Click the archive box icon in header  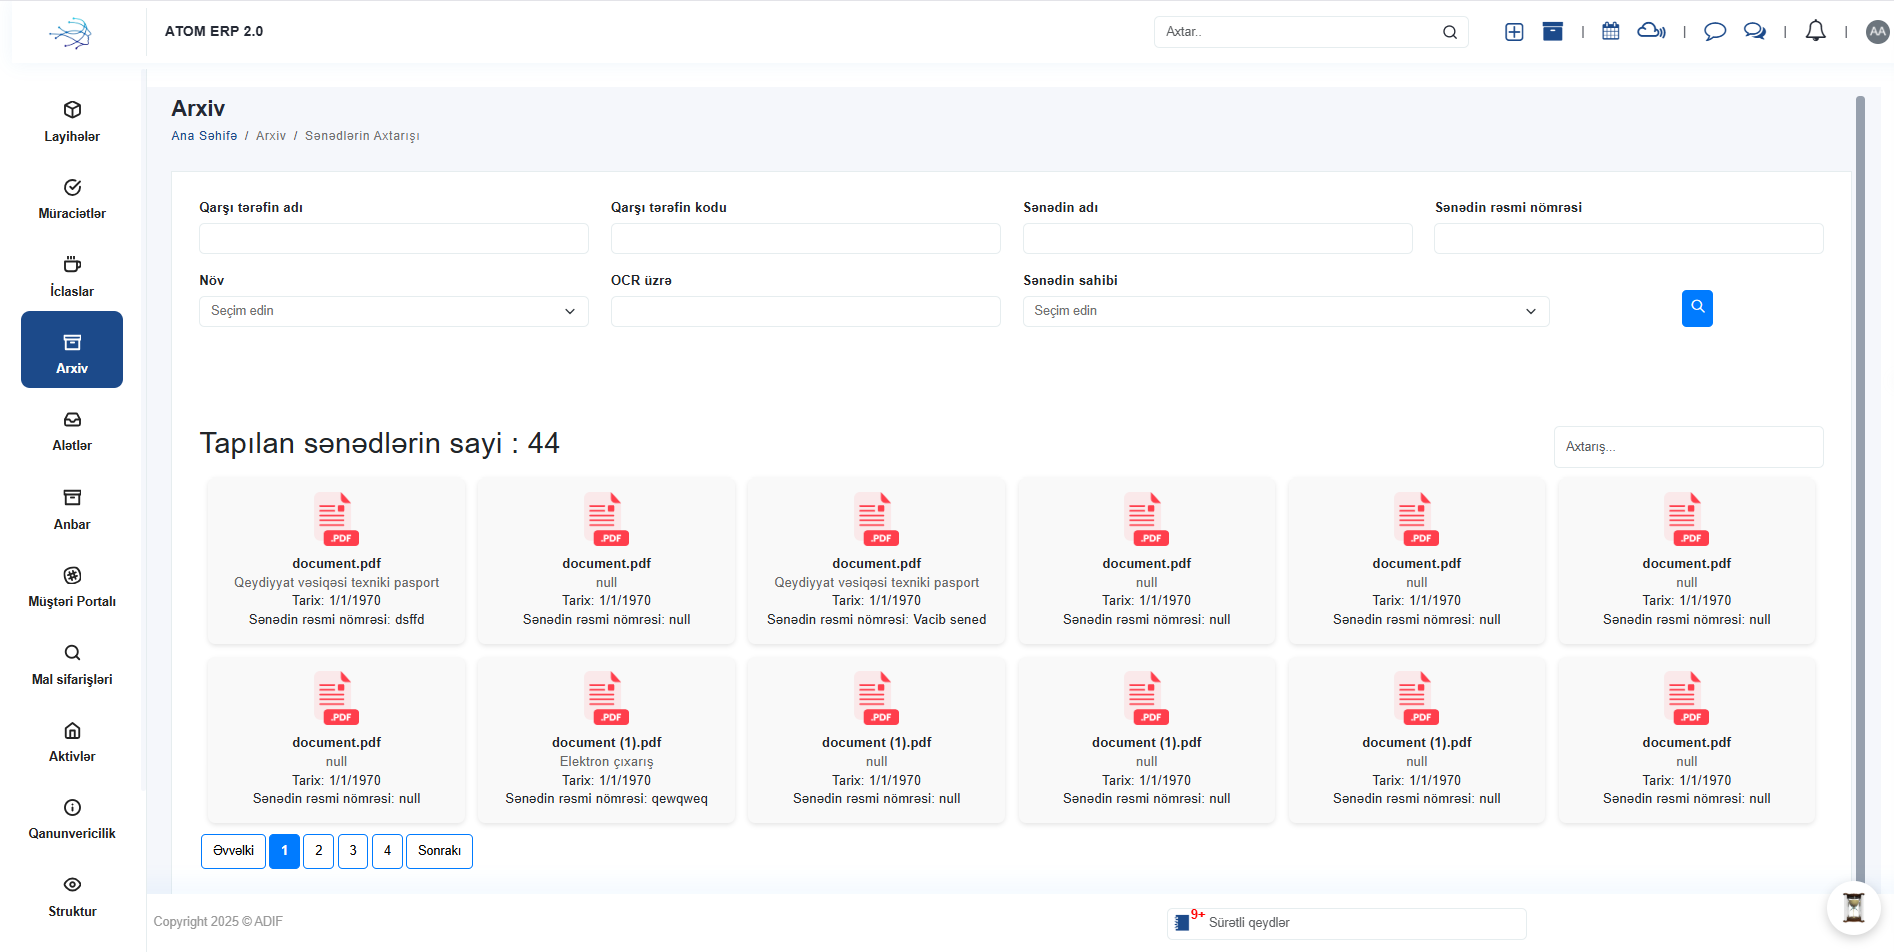(x=1552, y=31)
